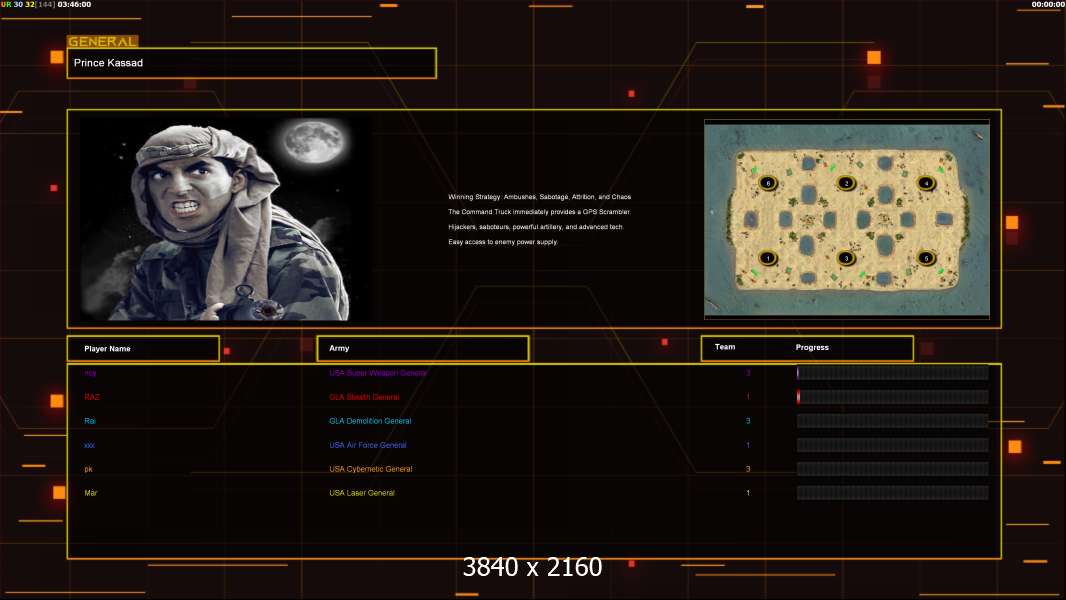The image size is (1066, 600).
Task: Click the island map preview image
Action: pos(847,219)
